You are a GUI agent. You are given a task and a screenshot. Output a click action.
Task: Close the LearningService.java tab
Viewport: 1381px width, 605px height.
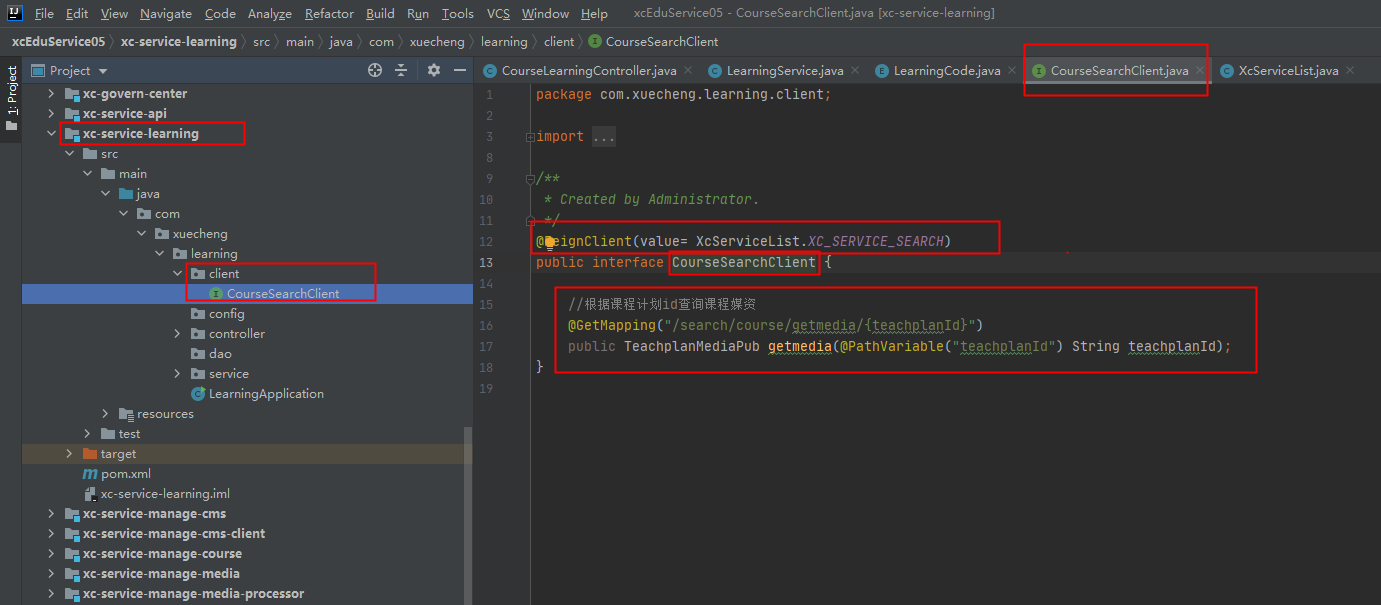(x=855, y=71)
